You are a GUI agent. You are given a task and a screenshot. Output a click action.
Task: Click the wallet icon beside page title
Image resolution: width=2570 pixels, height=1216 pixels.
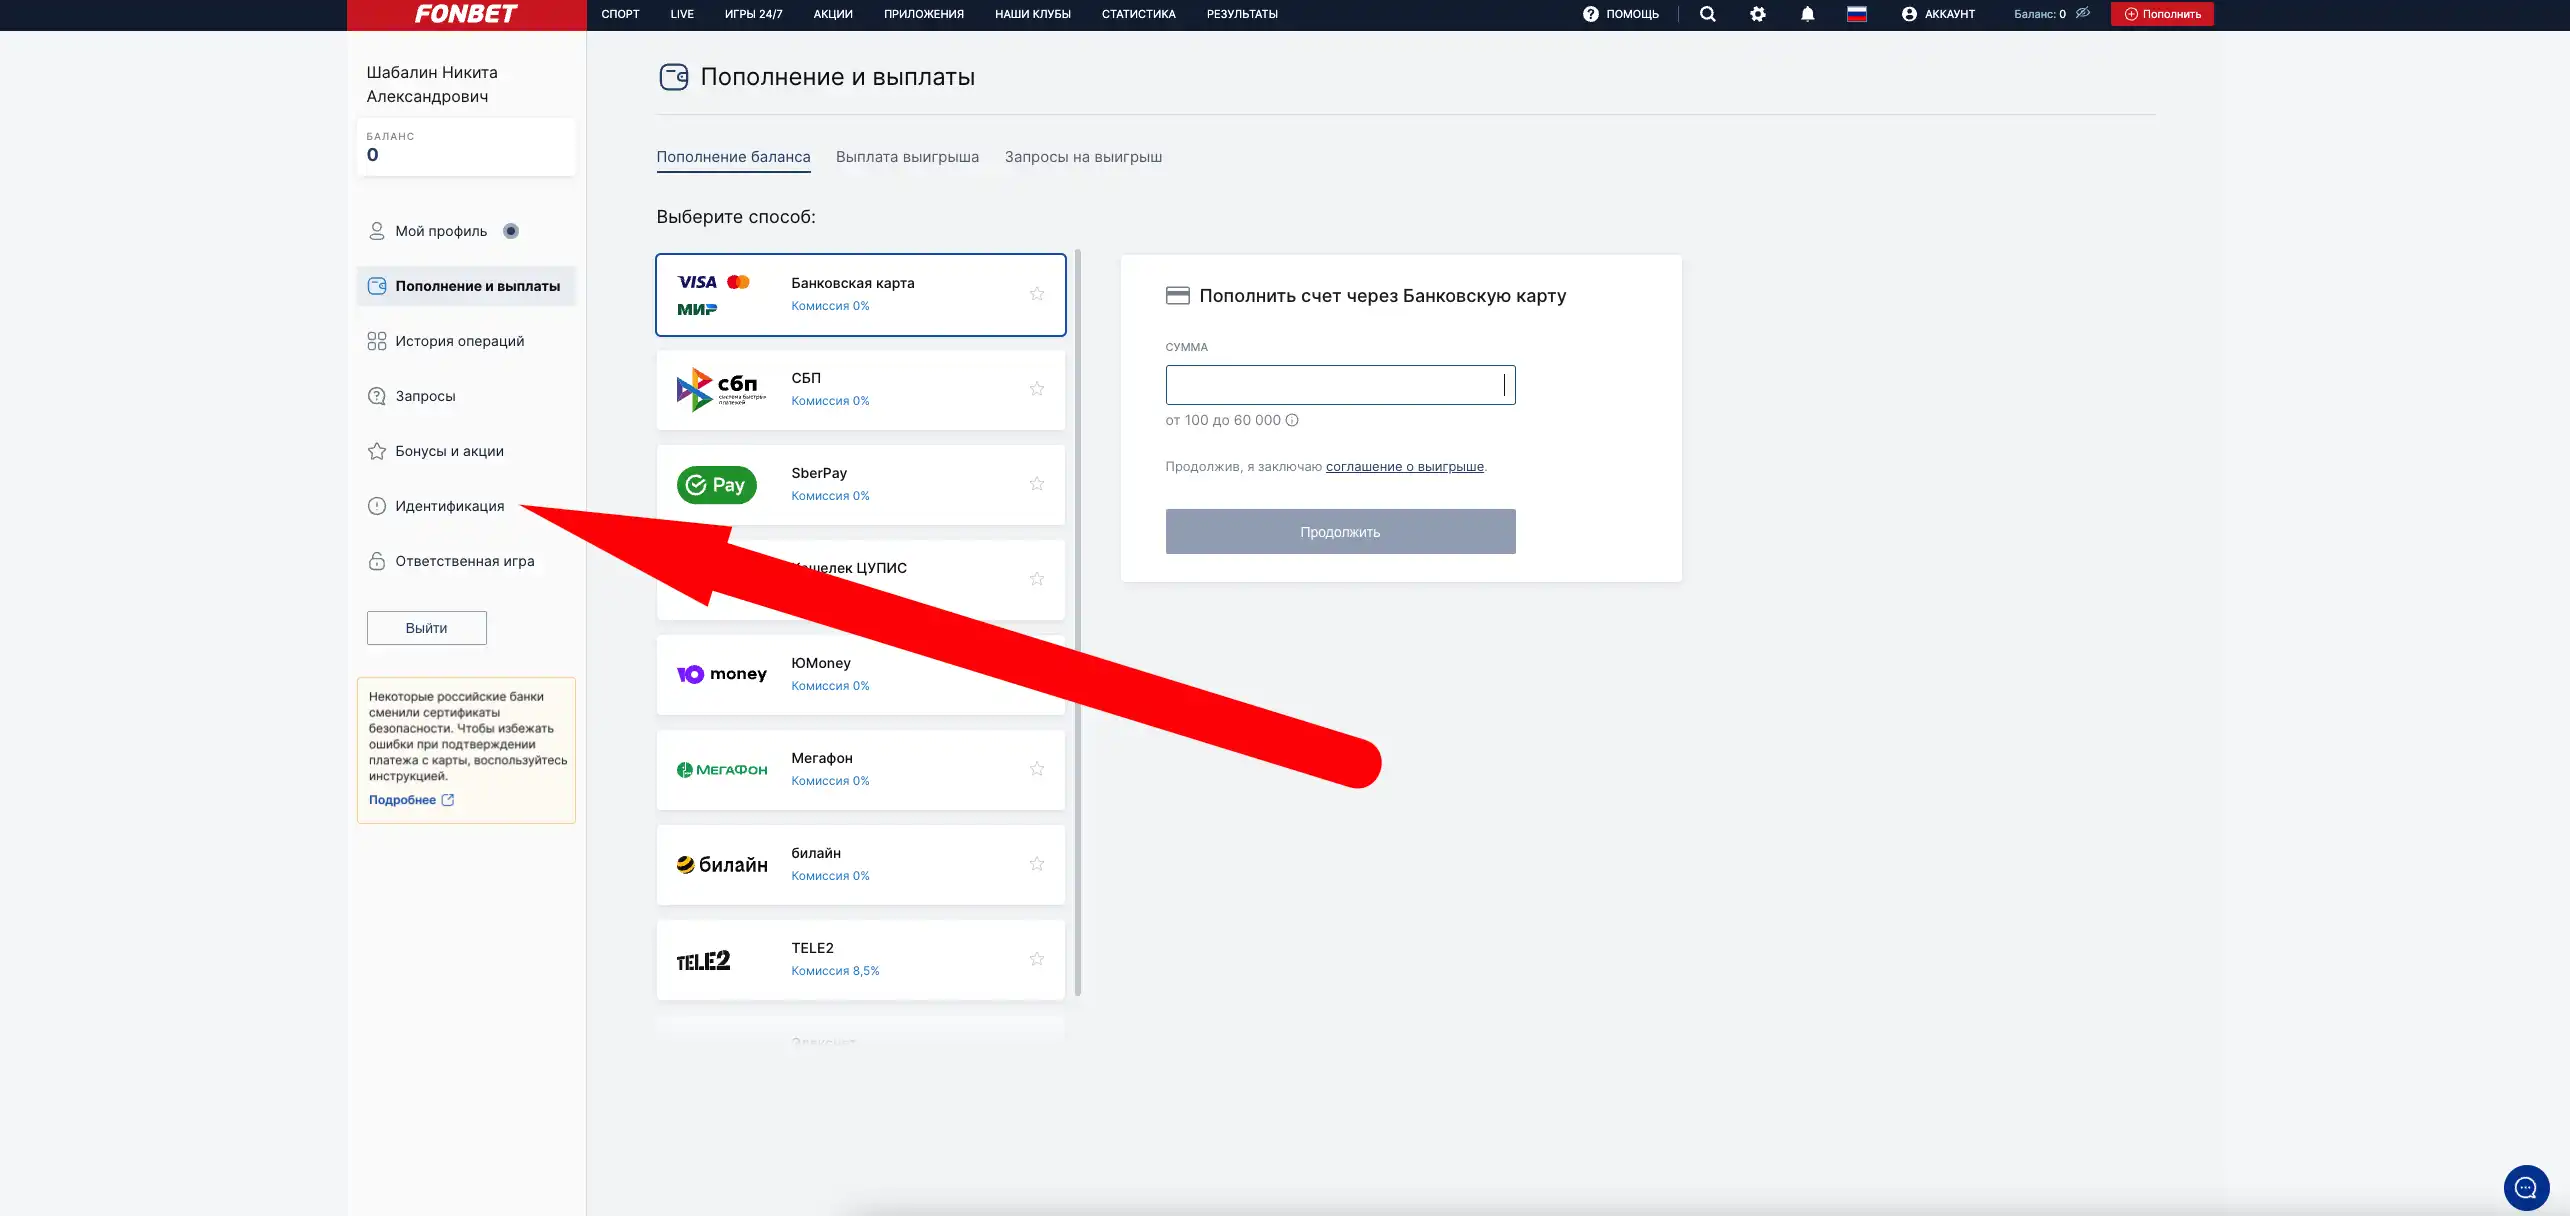point(674,77)
